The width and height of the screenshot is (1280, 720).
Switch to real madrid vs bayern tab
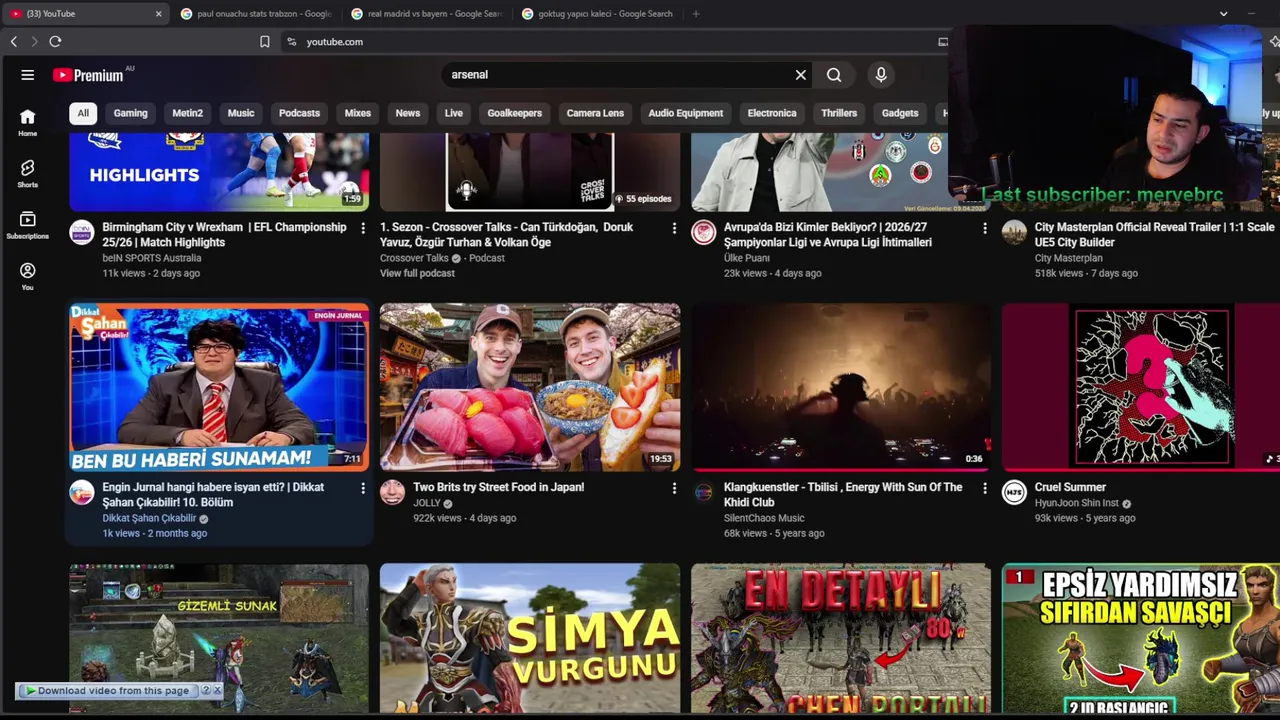(427, 14)
